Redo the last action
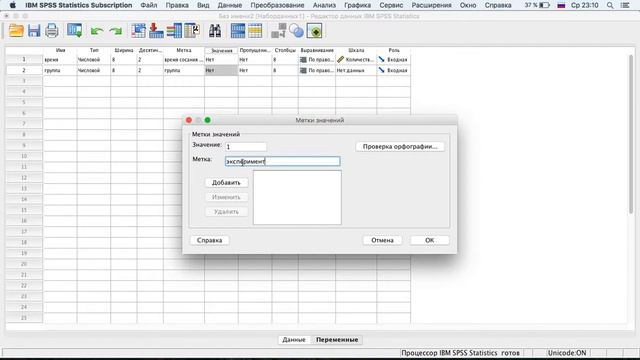640x360 pixels. point(116,31)
